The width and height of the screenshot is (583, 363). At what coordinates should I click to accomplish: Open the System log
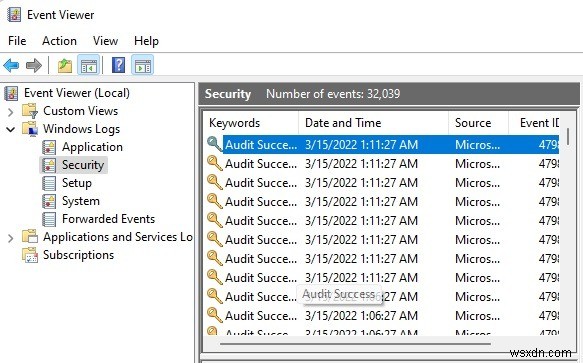[x=81, y=201]
